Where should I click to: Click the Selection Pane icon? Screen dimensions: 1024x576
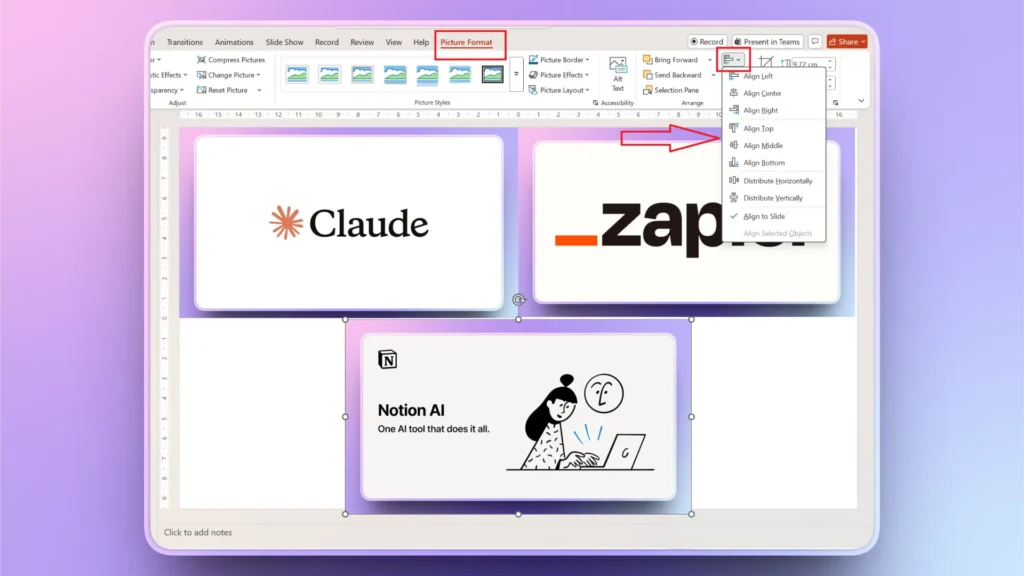[x=648, y=90]
